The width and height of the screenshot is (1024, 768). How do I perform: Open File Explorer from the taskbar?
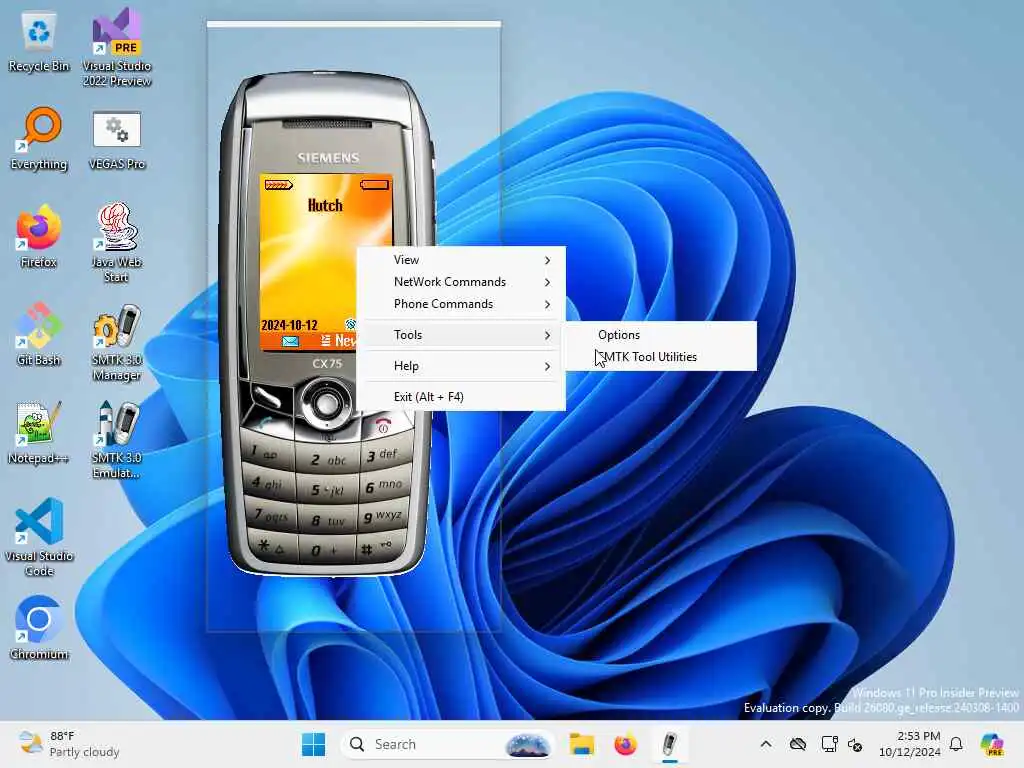tap(581, 744)
